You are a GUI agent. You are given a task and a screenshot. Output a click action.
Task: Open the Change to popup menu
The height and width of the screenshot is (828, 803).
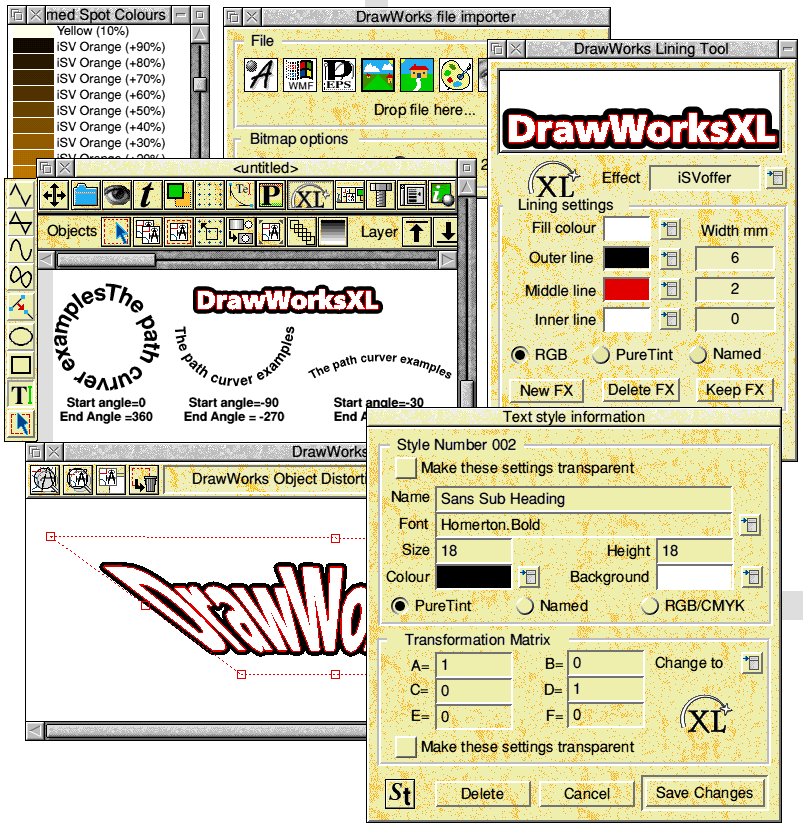point(752,662)
